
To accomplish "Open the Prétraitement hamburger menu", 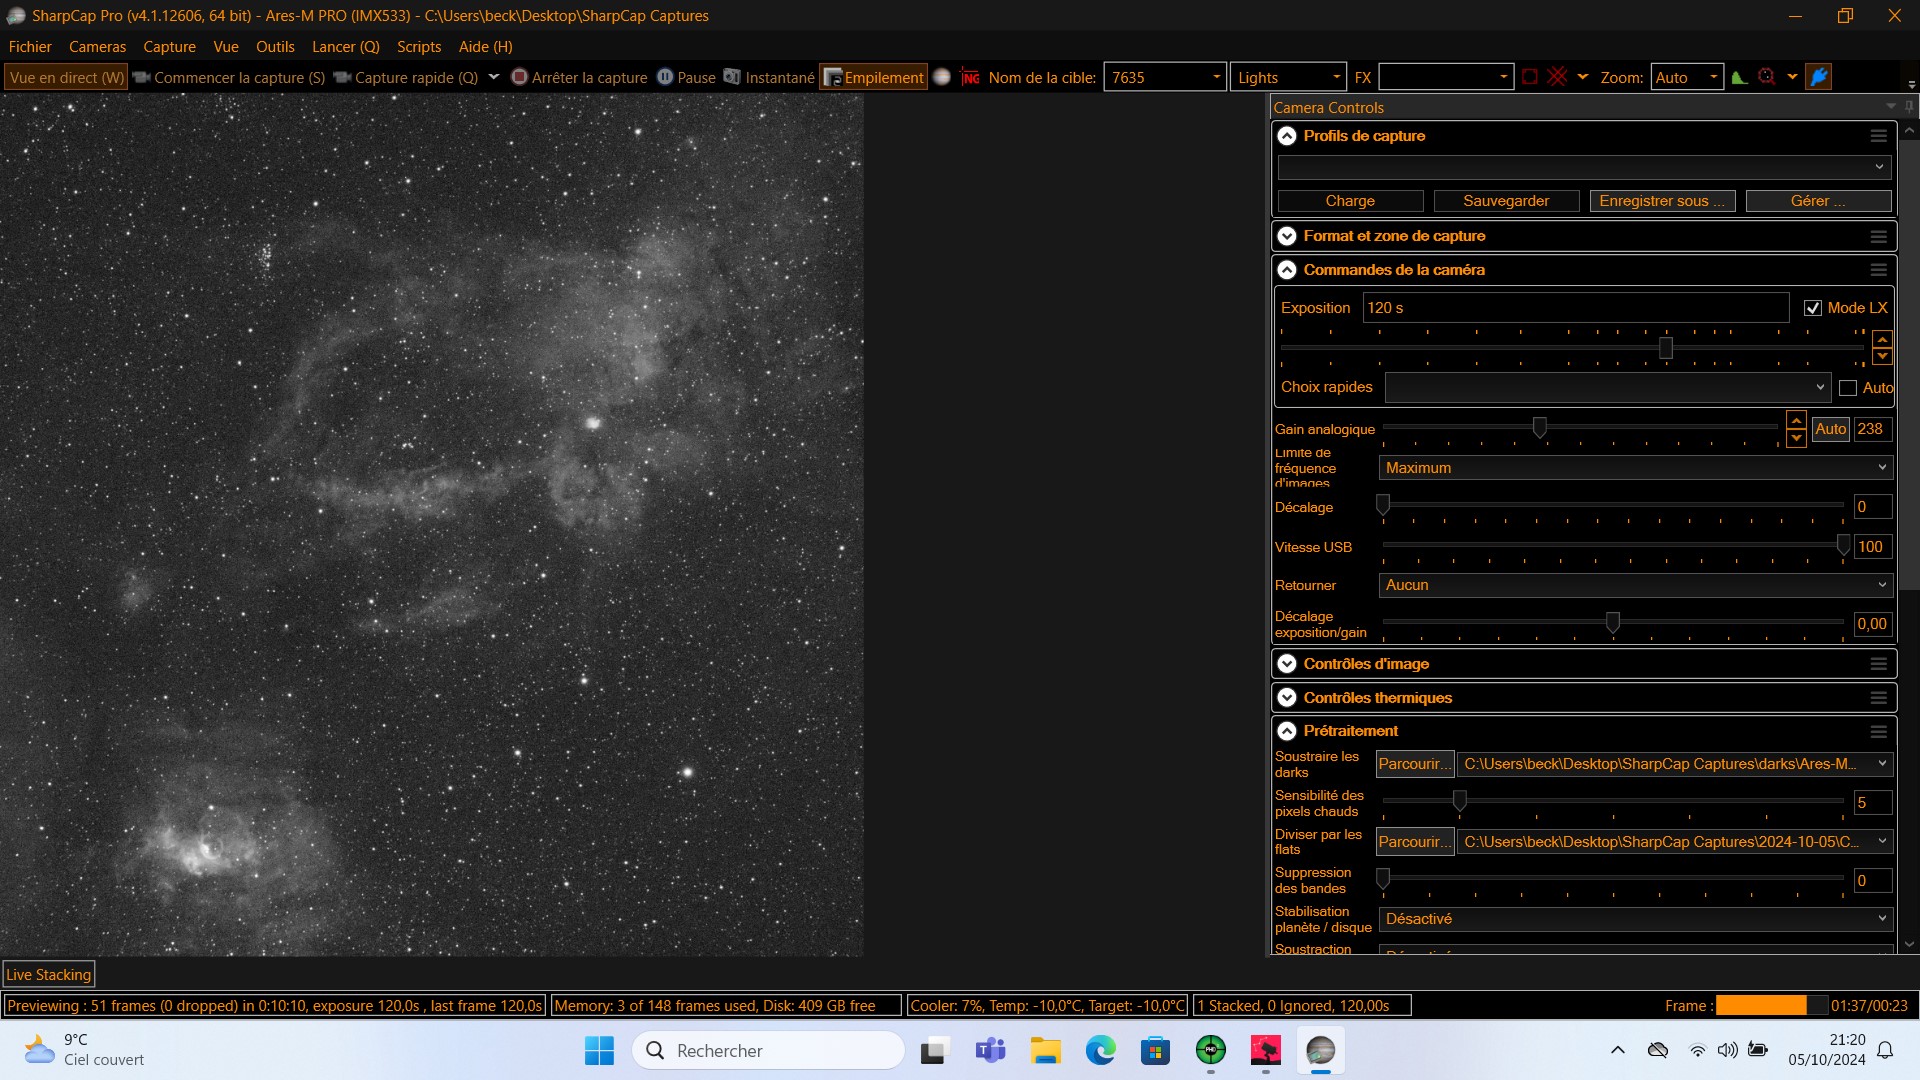I will click(1879, 731).
